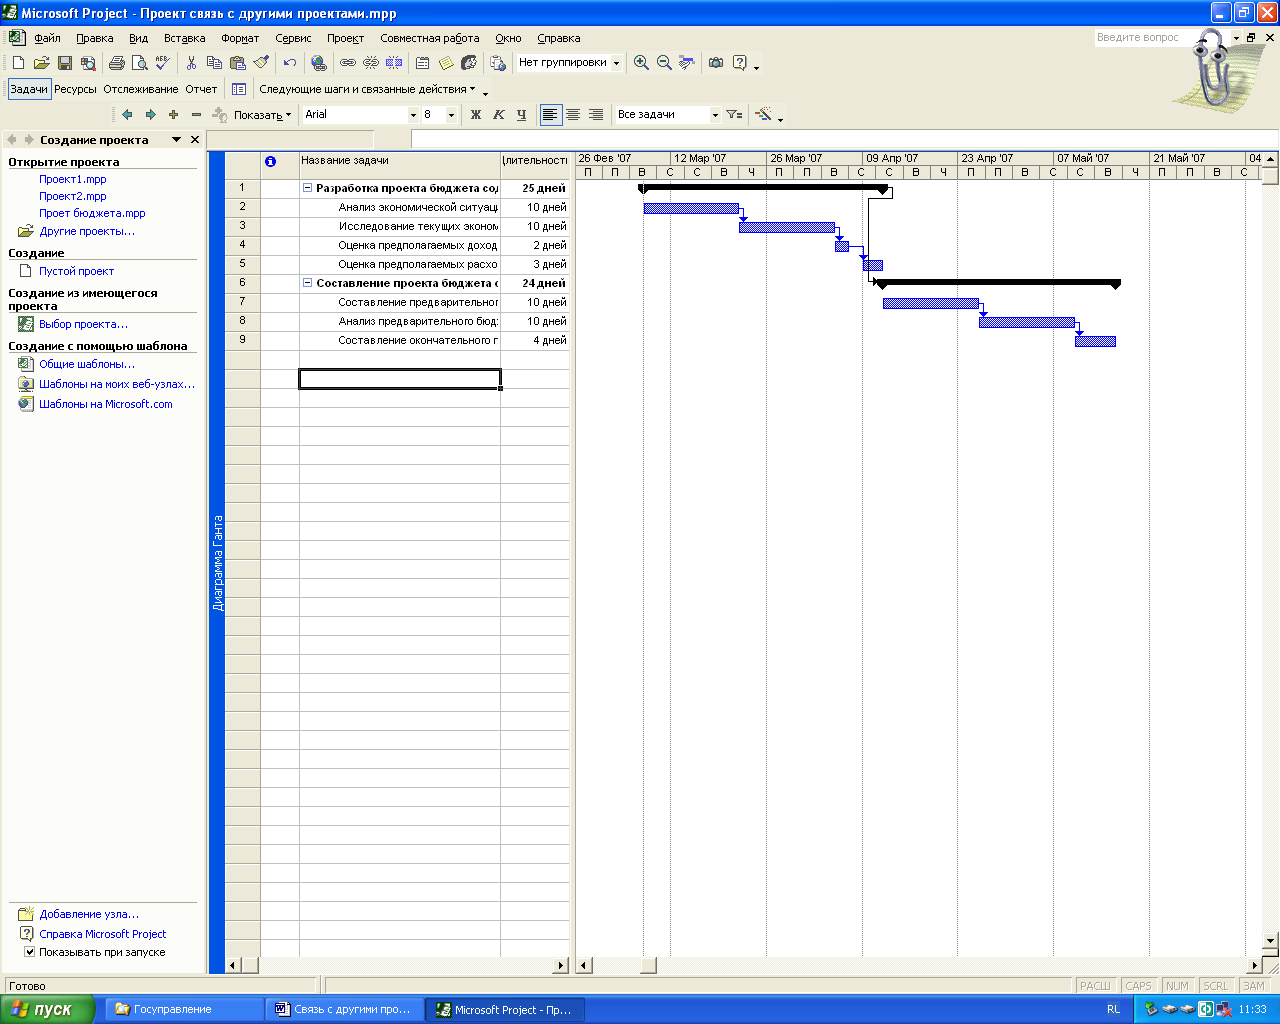Align text center
This screenshot has height=1024, width=1280.
(573, 115)
